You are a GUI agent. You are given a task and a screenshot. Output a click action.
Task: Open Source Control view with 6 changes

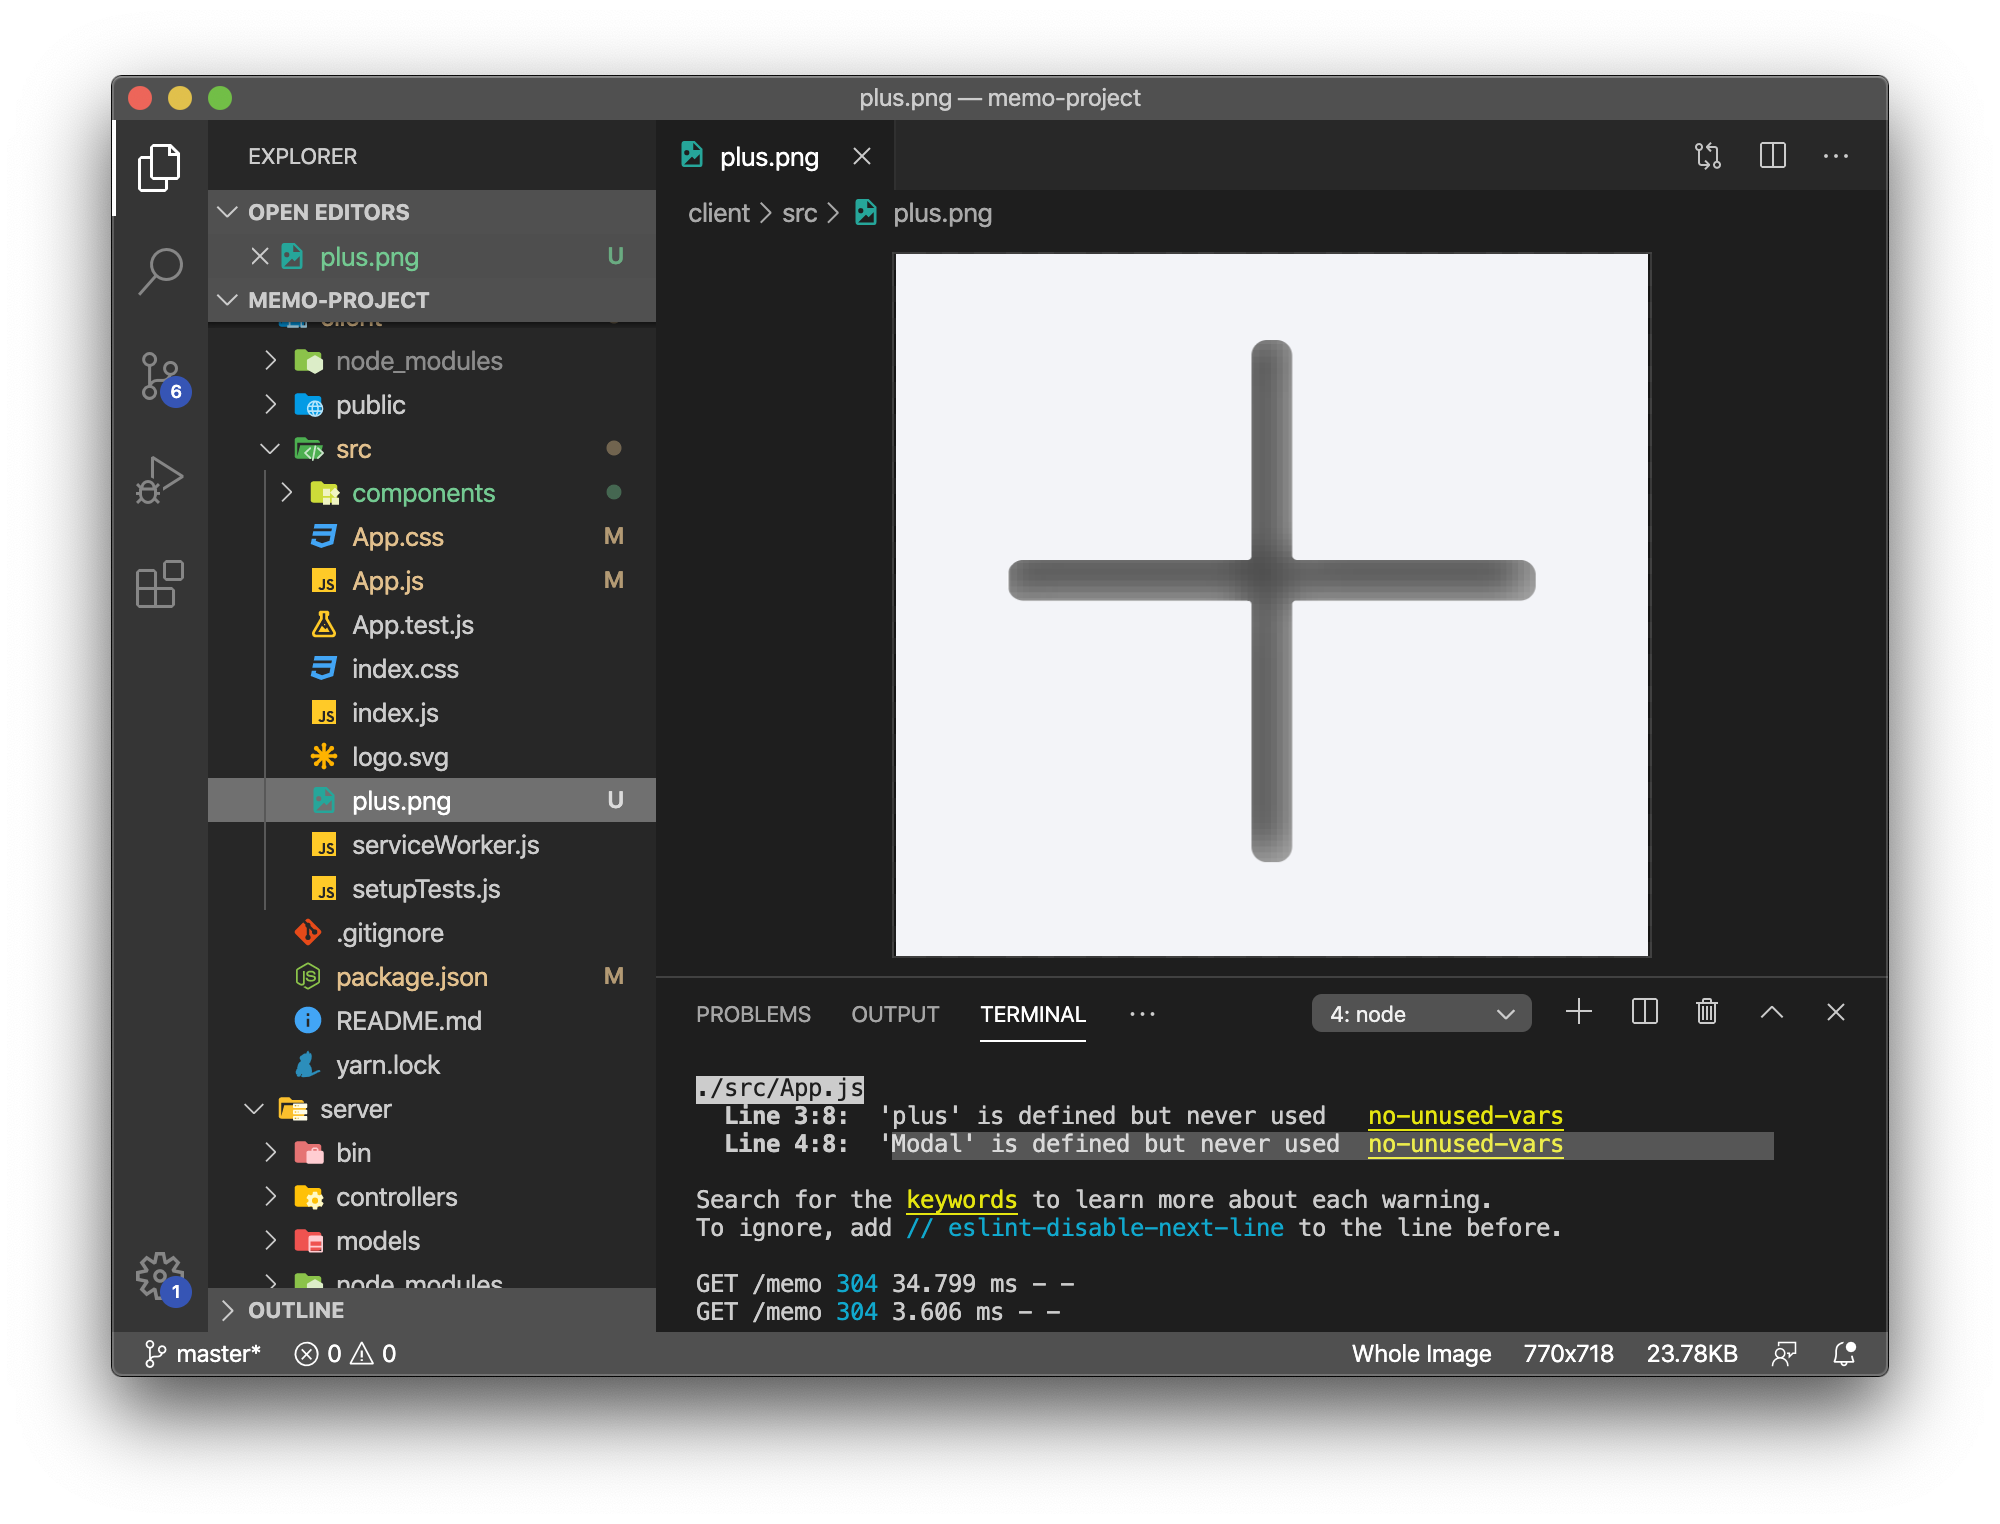click(x=160, y=377)
